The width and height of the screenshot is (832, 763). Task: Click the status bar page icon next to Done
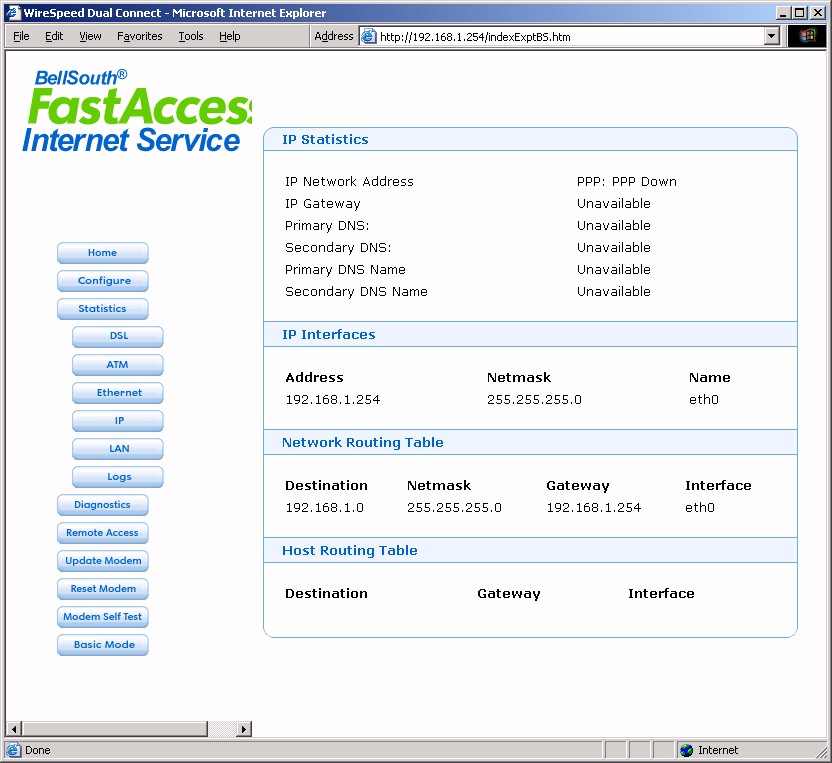tap(13, 750)
